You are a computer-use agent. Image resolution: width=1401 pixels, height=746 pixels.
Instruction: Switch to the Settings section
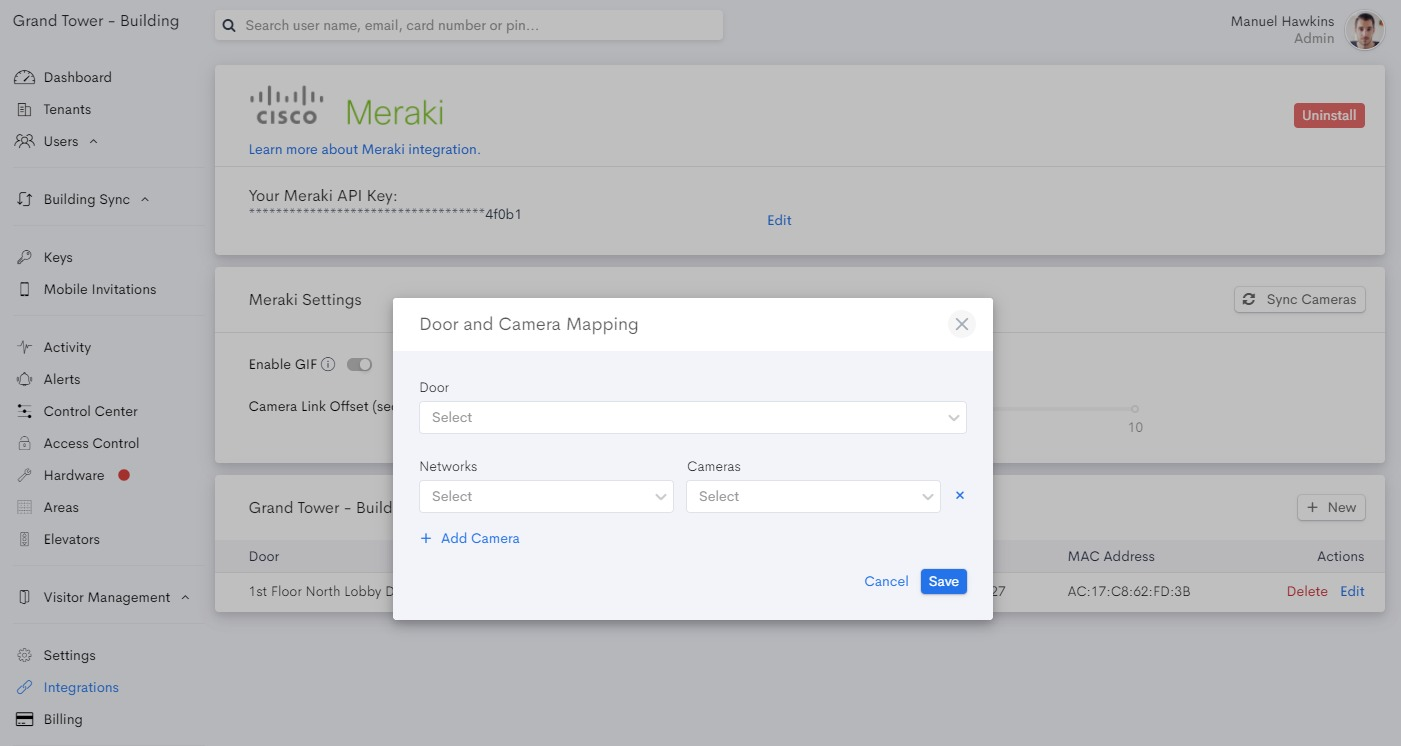click(69, 655)
